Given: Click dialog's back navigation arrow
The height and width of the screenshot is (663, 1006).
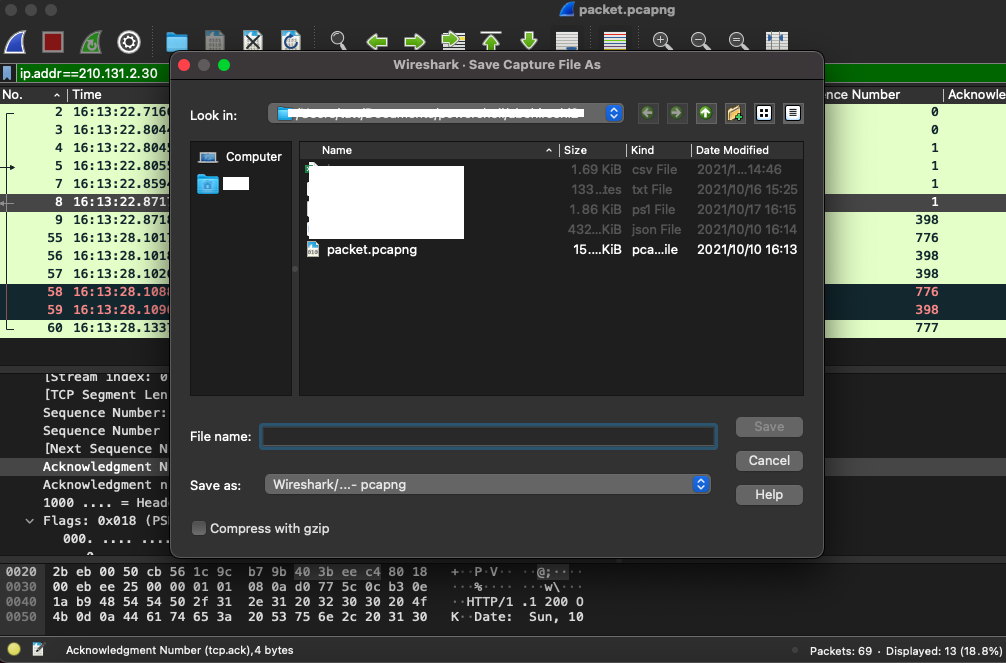Looking at the screenshot, I should (647, 114).
